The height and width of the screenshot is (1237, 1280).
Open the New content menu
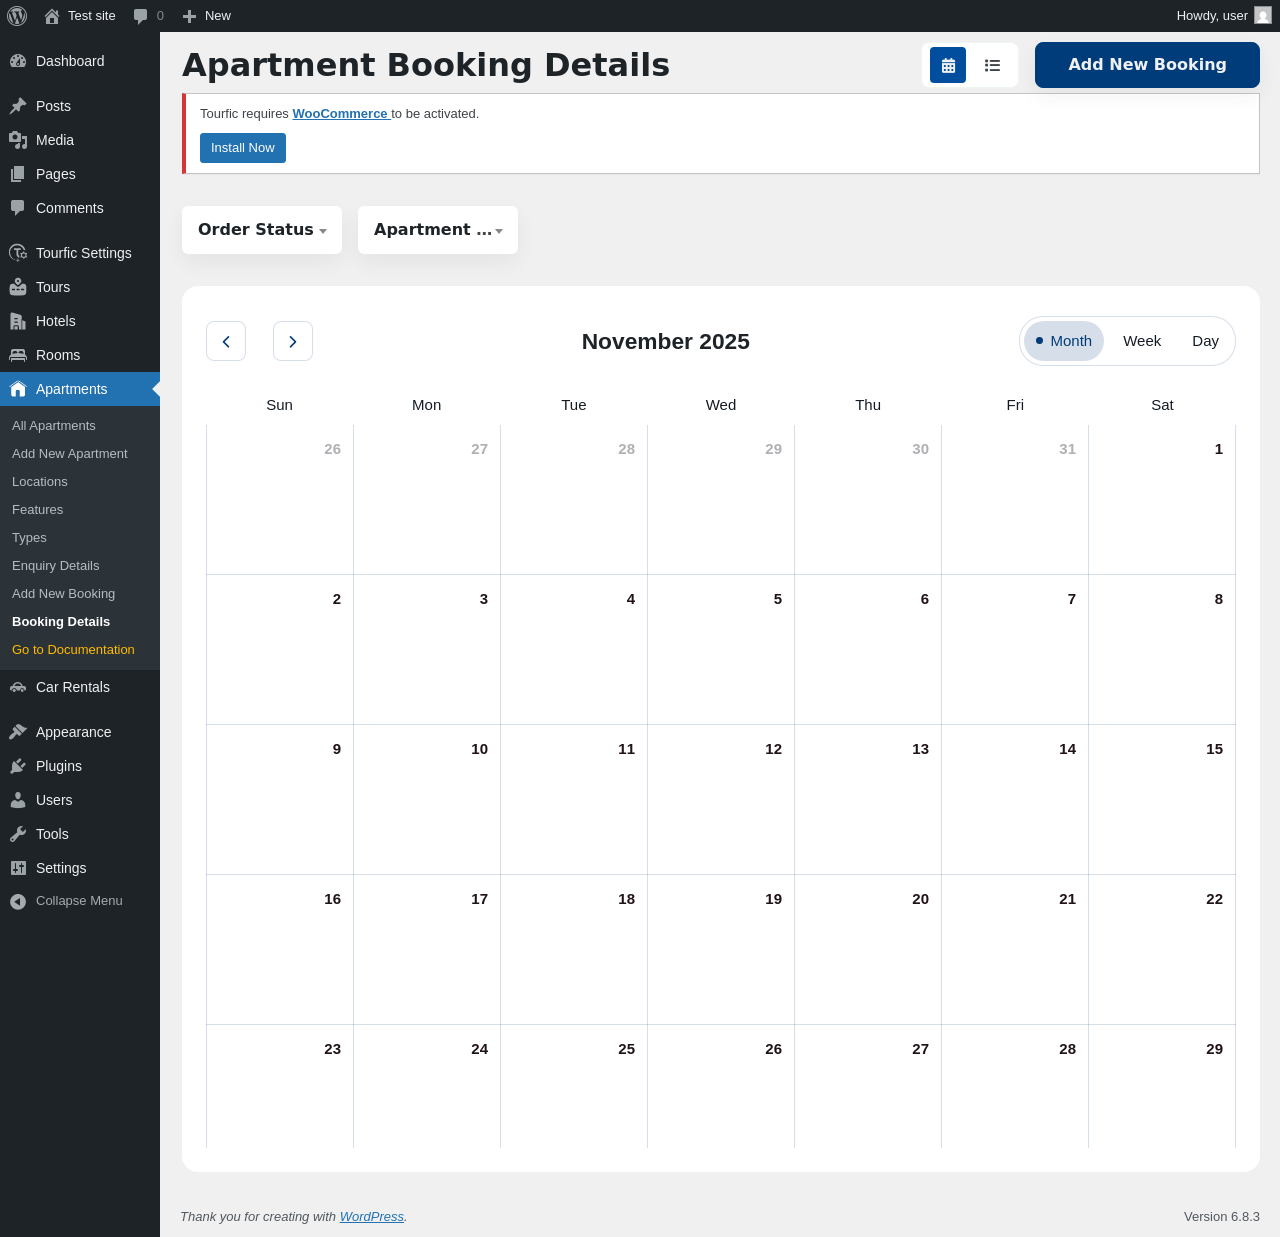pos(207,16)
